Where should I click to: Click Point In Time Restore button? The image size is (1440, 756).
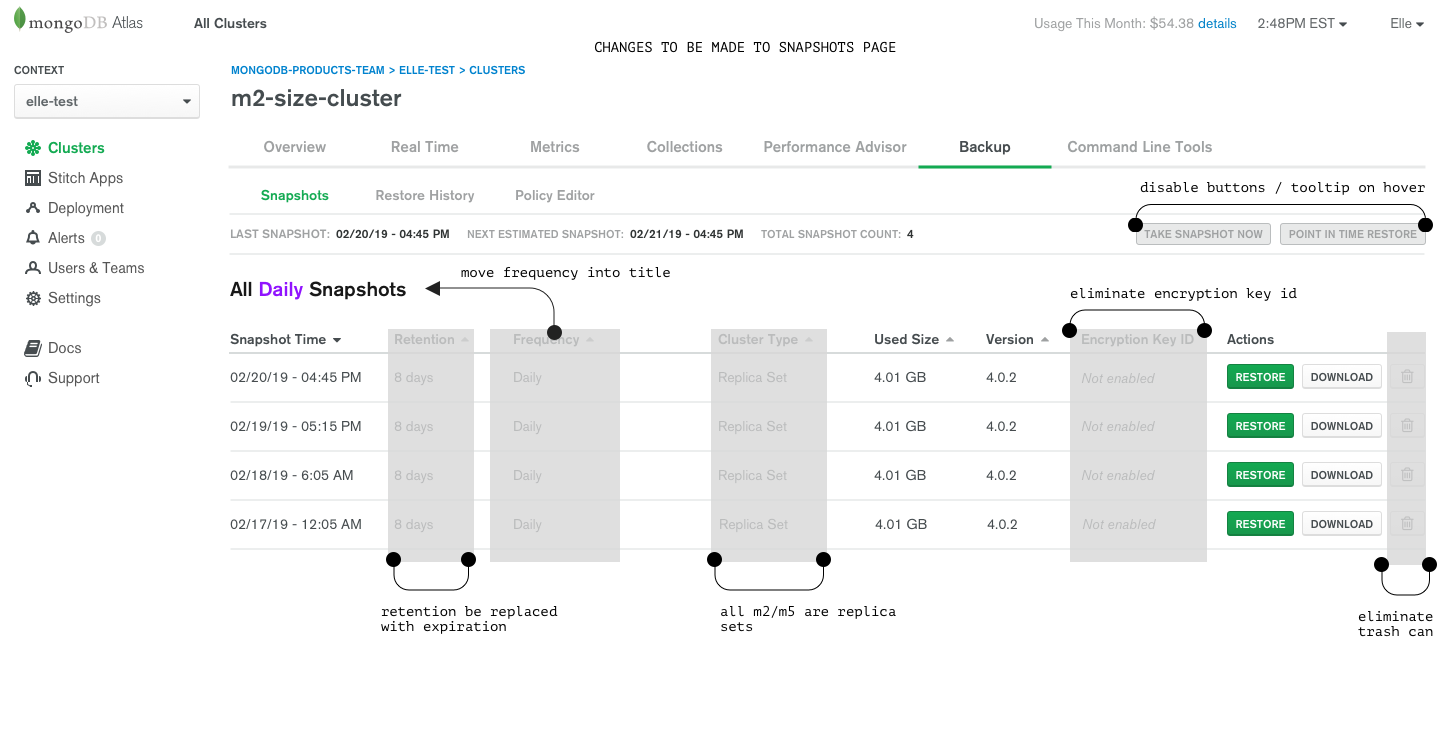pos(1352,234)
